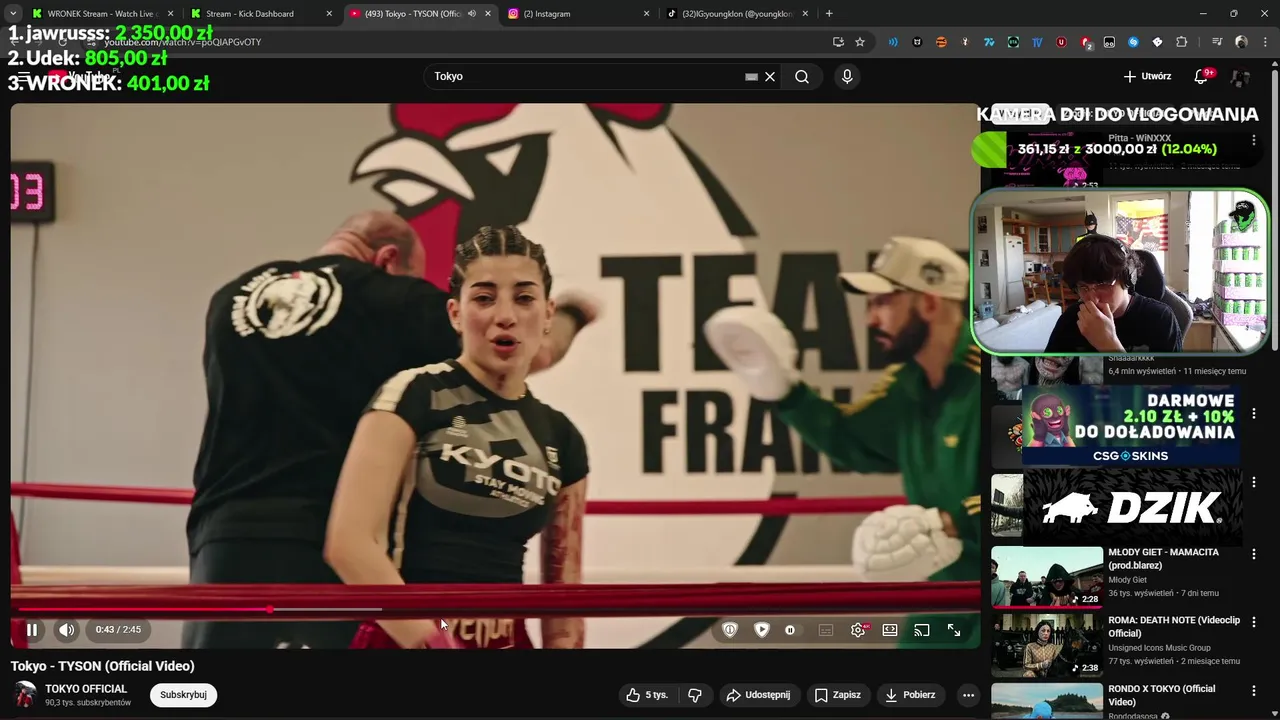Open TOKYO OFFICIAL channel link

tap(86, 689)
